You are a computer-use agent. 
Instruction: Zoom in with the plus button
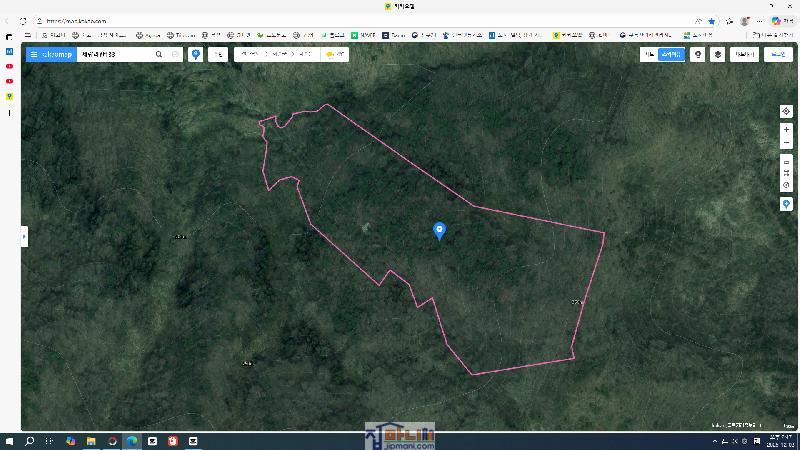click(786, 130)
